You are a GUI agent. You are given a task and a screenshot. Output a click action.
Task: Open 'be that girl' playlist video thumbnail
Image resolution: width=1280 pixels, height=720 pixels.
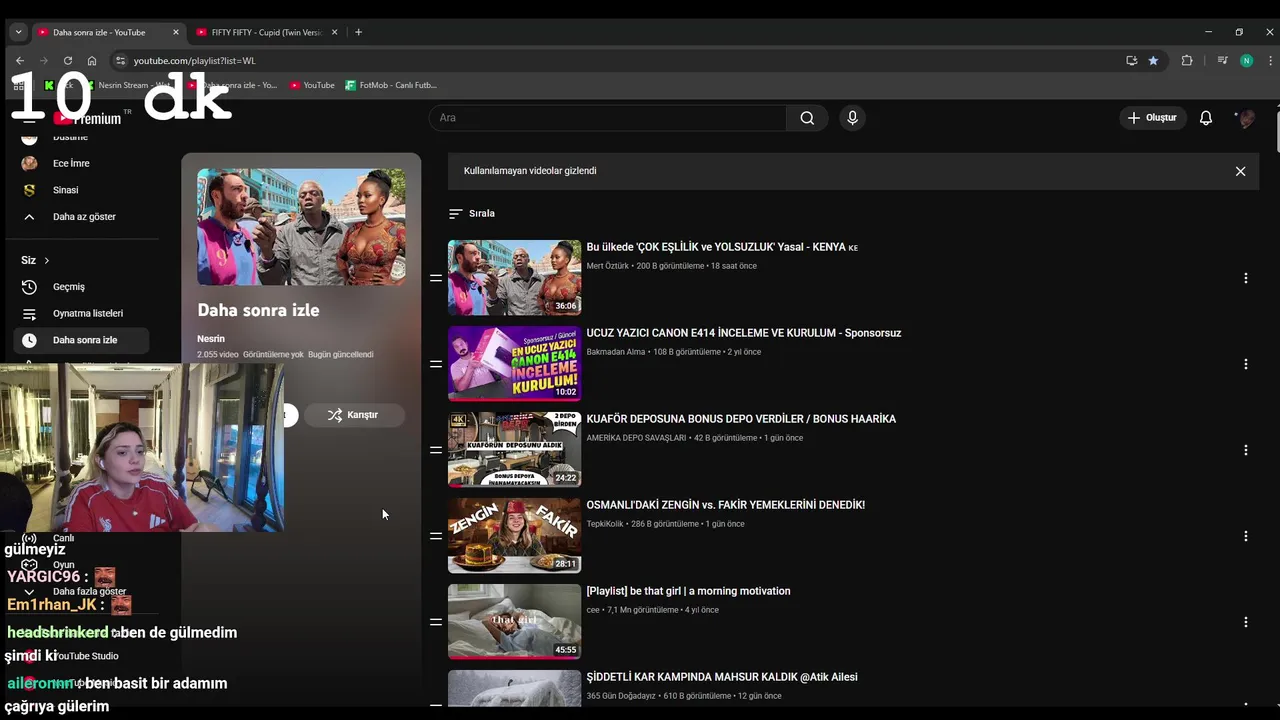coord(514,622)
